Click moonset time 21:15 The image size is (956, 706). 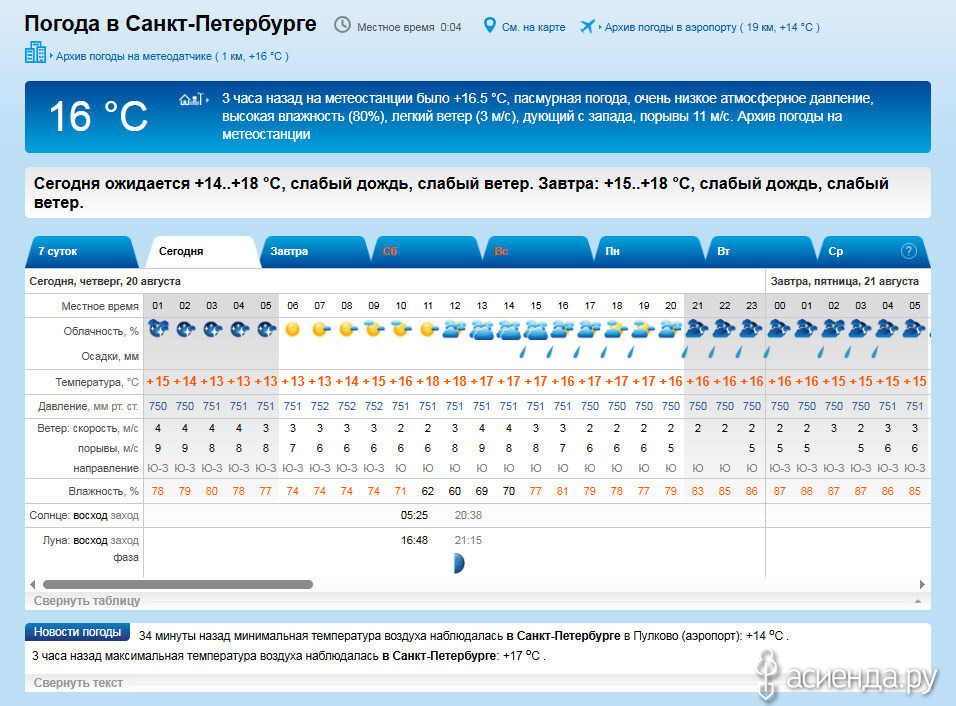468,540
